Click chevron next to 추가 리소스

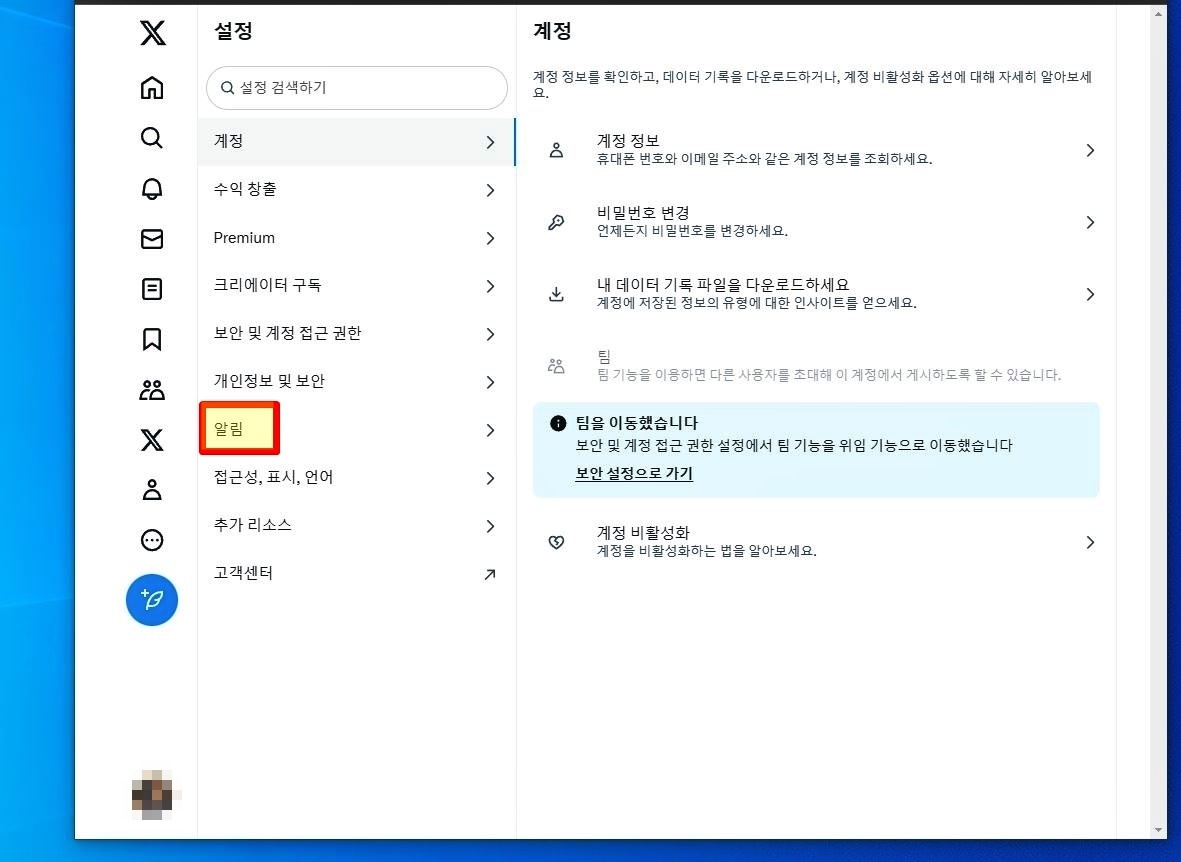tap(490, 527)
